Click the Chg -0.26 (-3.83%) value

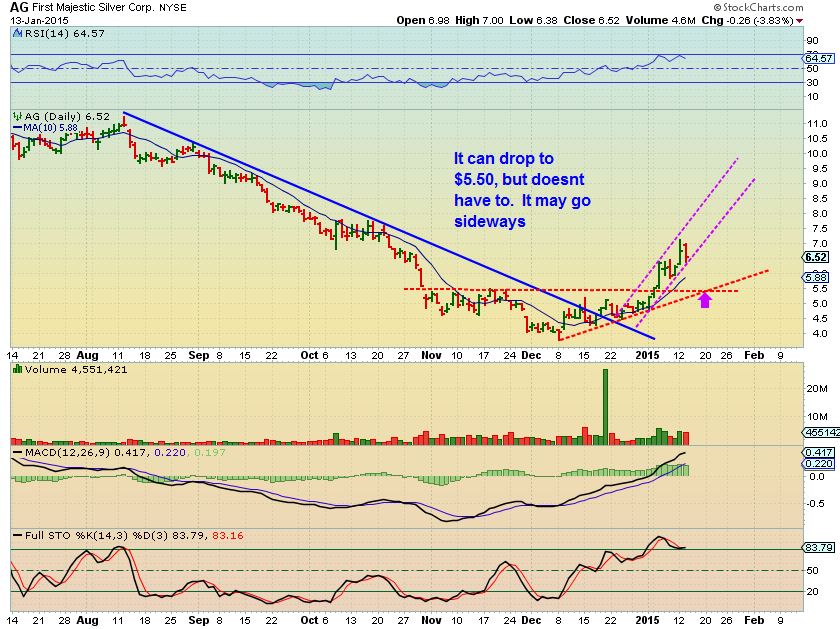pos(748,20)
